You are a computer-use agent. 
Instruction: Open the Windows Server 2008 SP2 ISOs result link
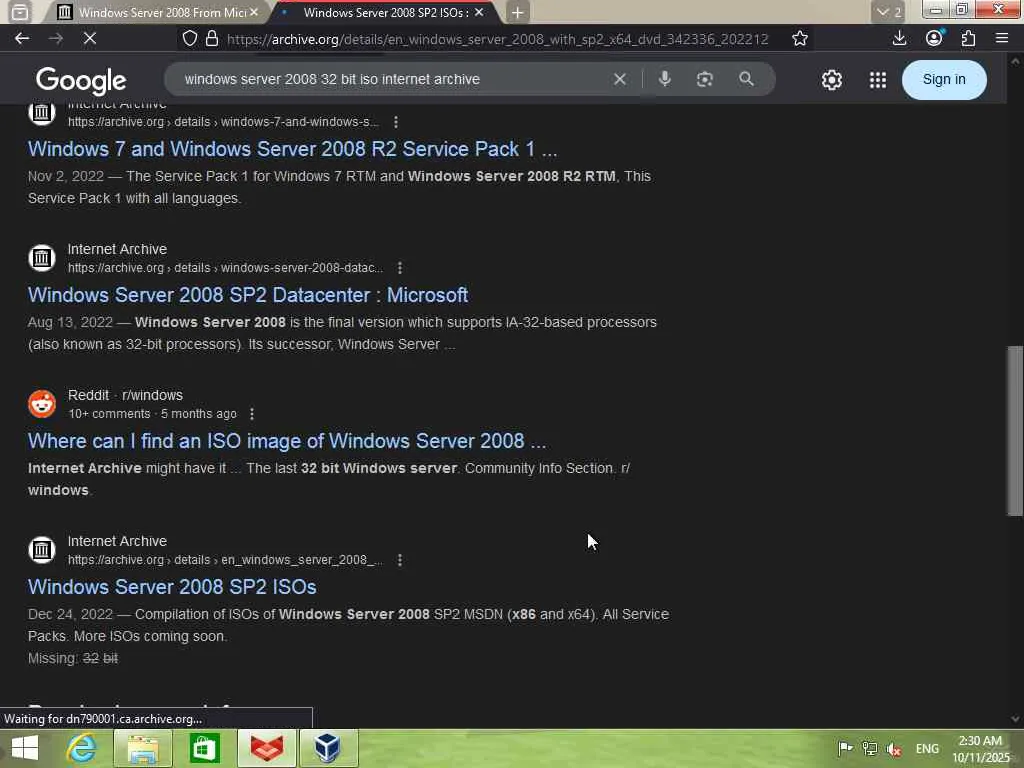tap(172, 587)
